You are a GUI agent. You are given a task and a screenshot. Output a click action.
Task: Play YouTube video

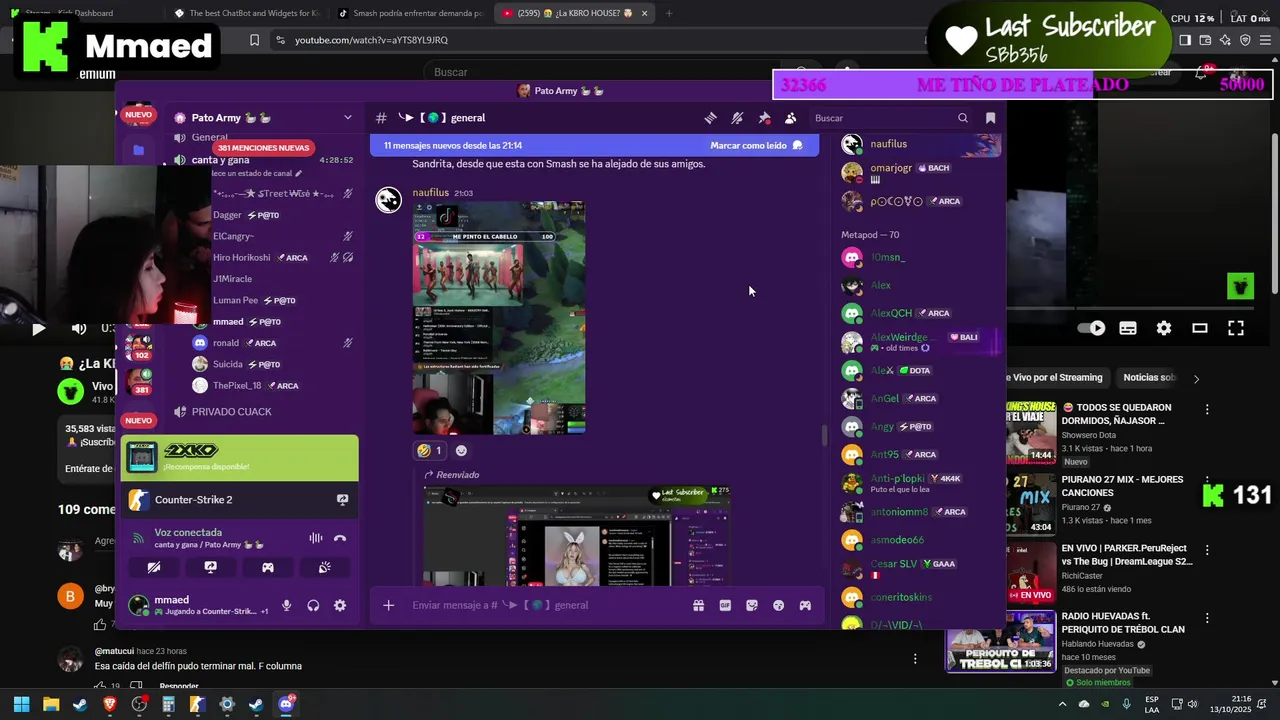click(x=38, y=328)
